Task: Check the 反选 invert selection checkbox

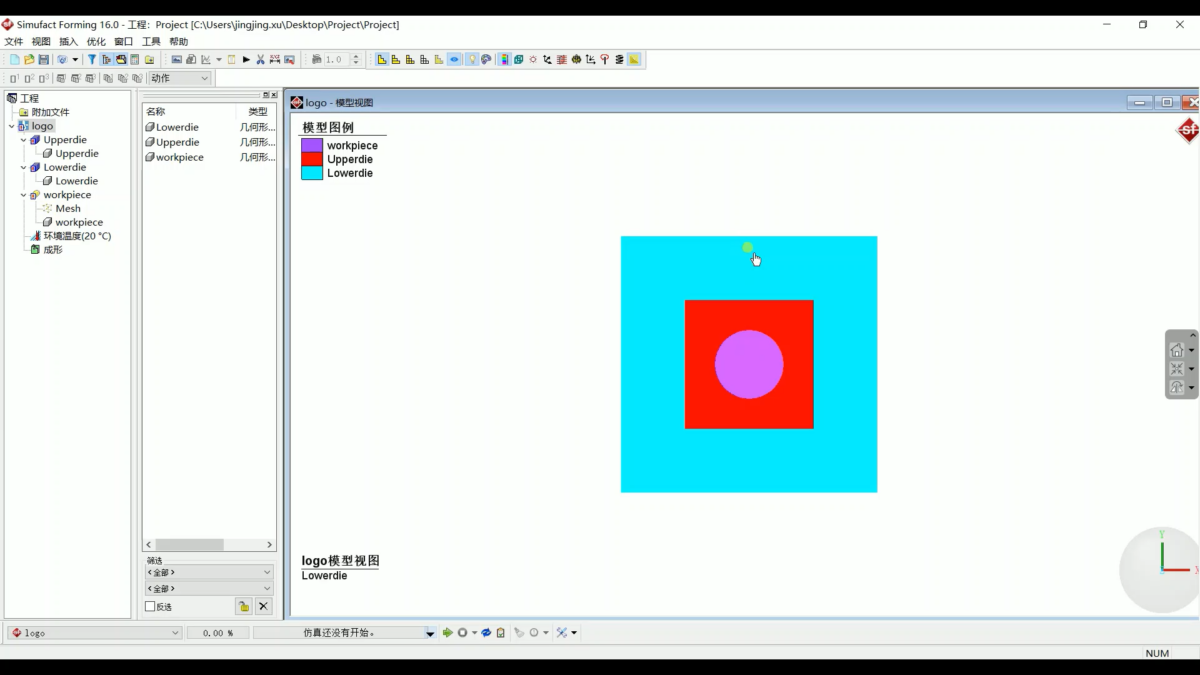Action: click(150, 607)
